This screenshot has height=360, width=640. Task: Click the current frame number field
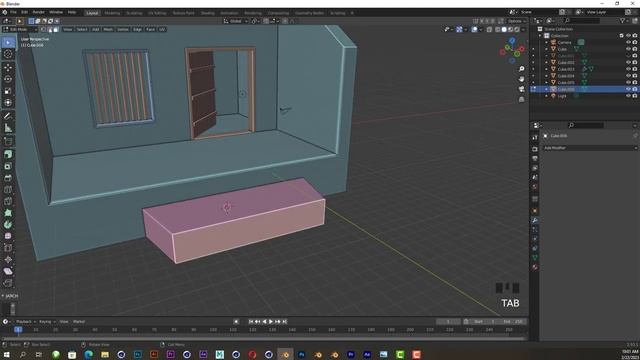pos(448,322)
